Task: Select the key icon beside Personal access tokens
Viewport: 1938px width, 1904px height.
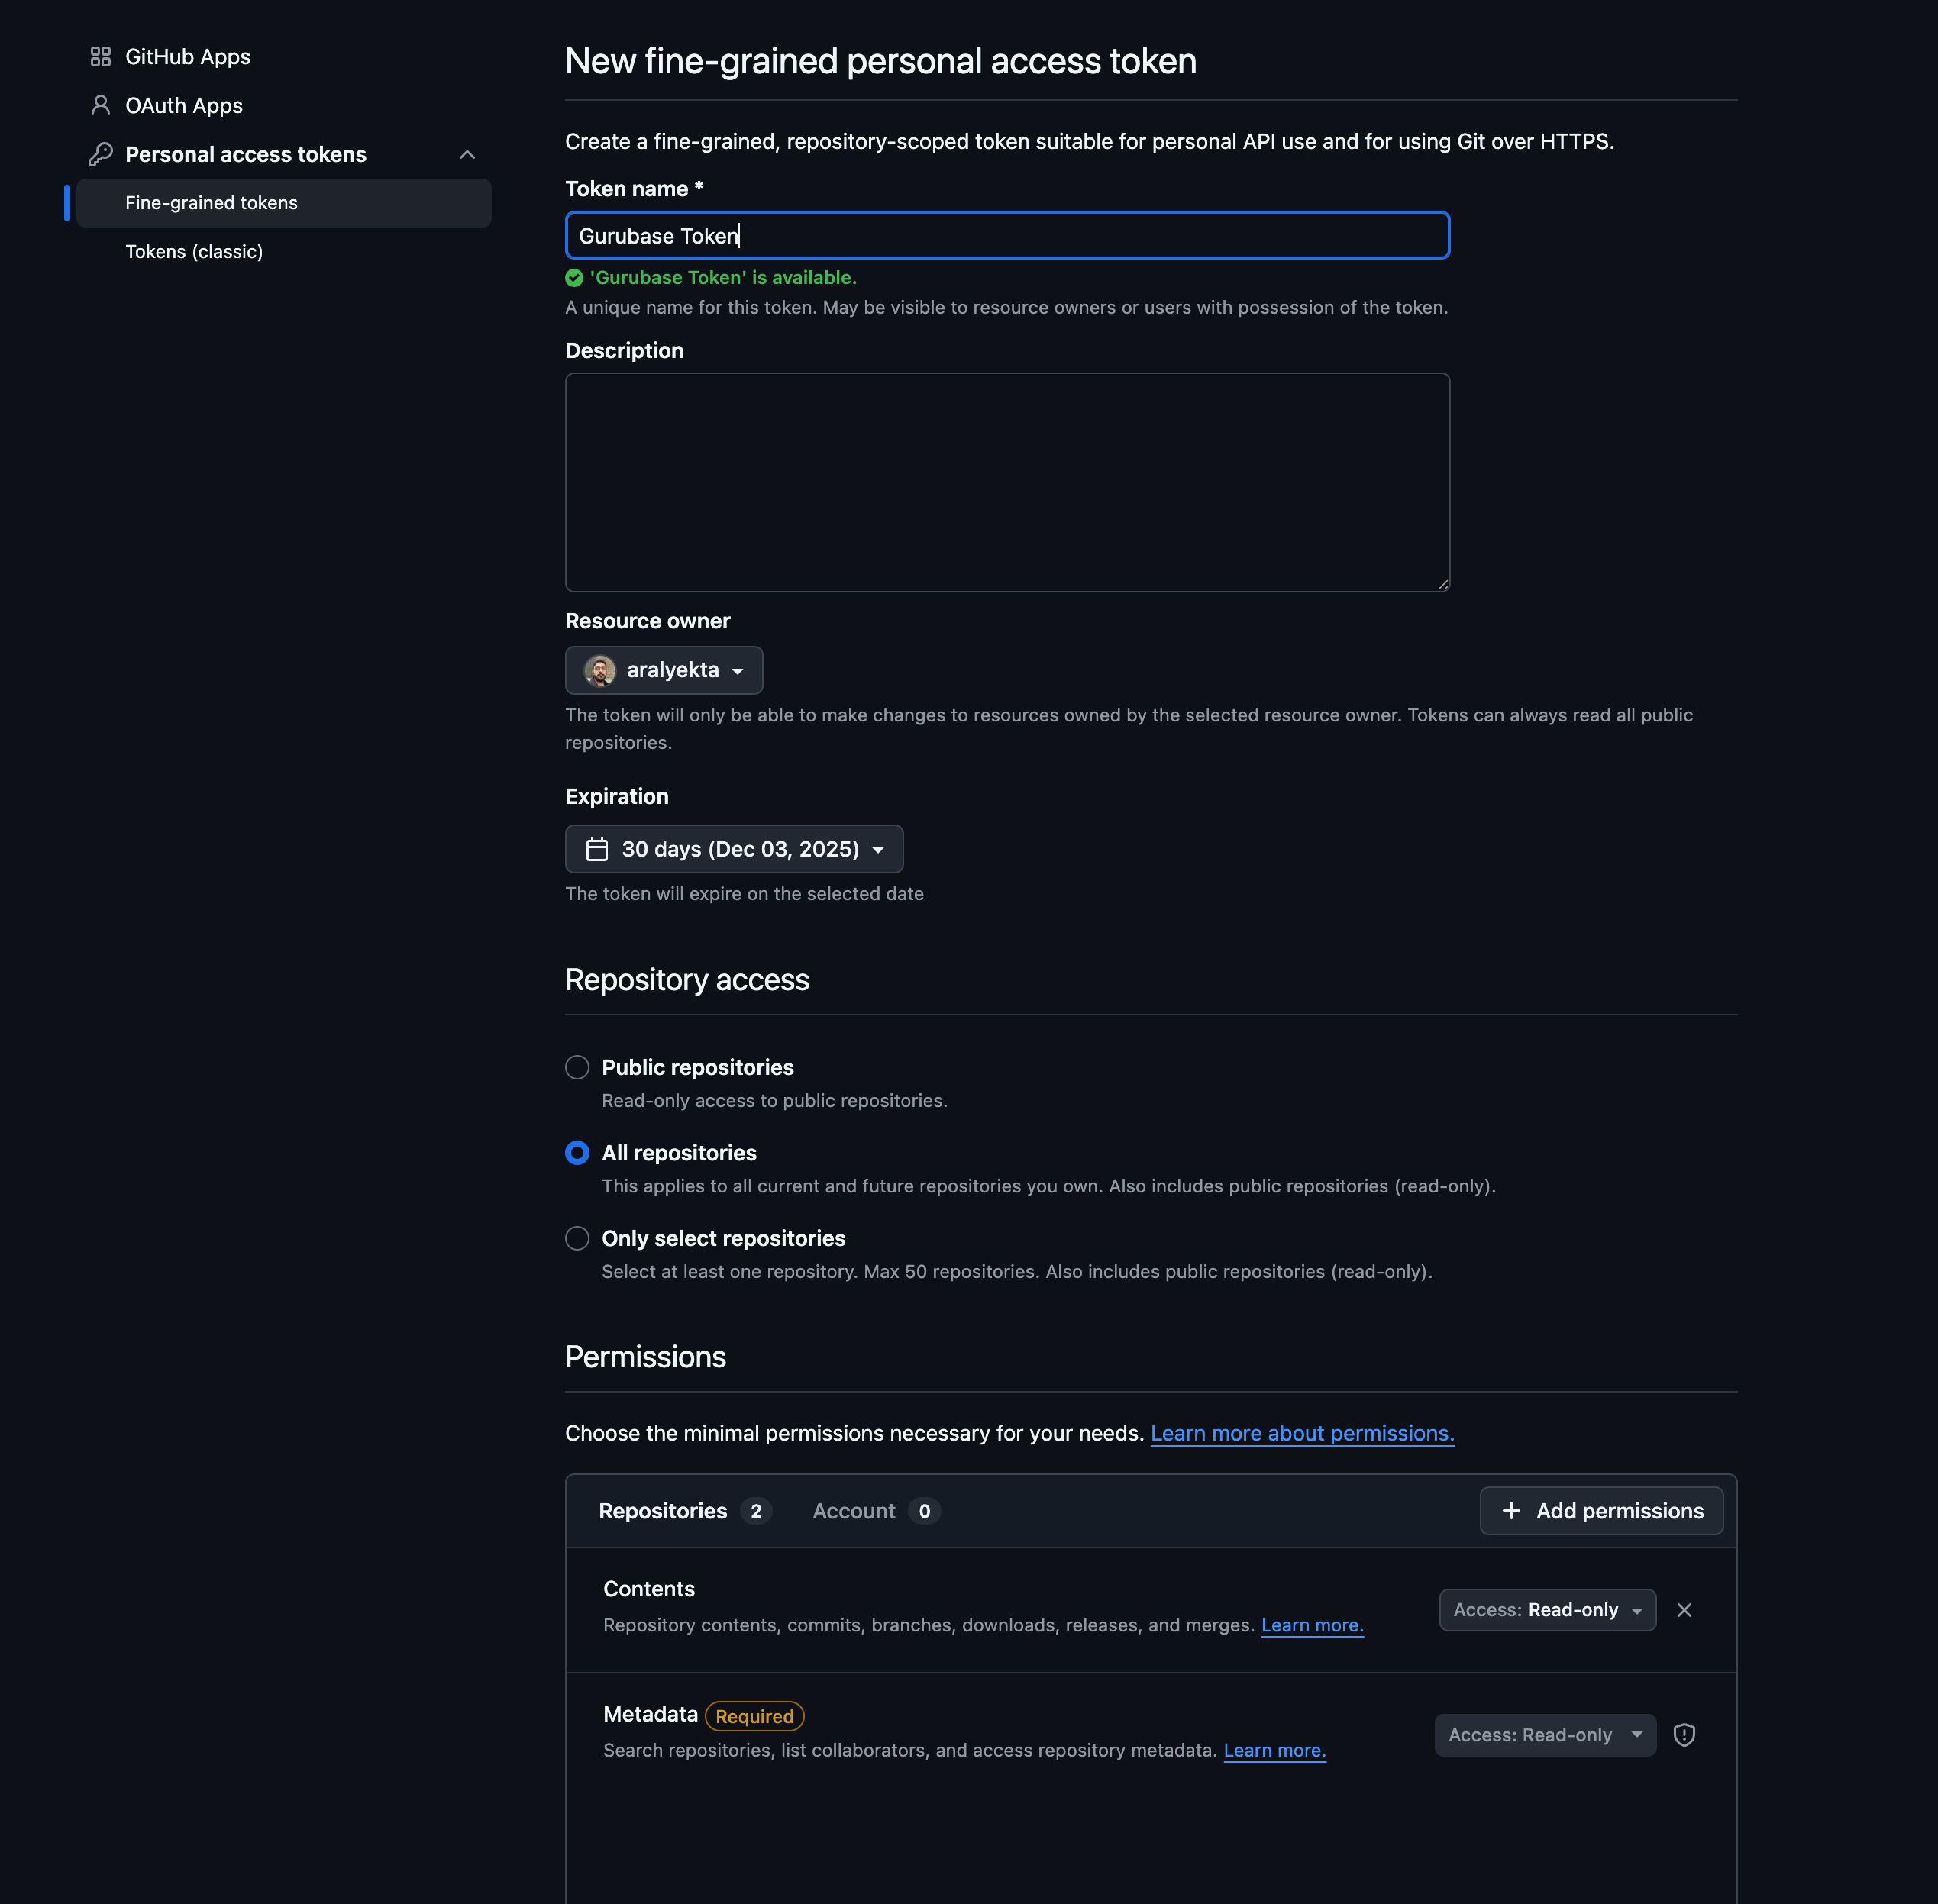Action: click(100, 153)
